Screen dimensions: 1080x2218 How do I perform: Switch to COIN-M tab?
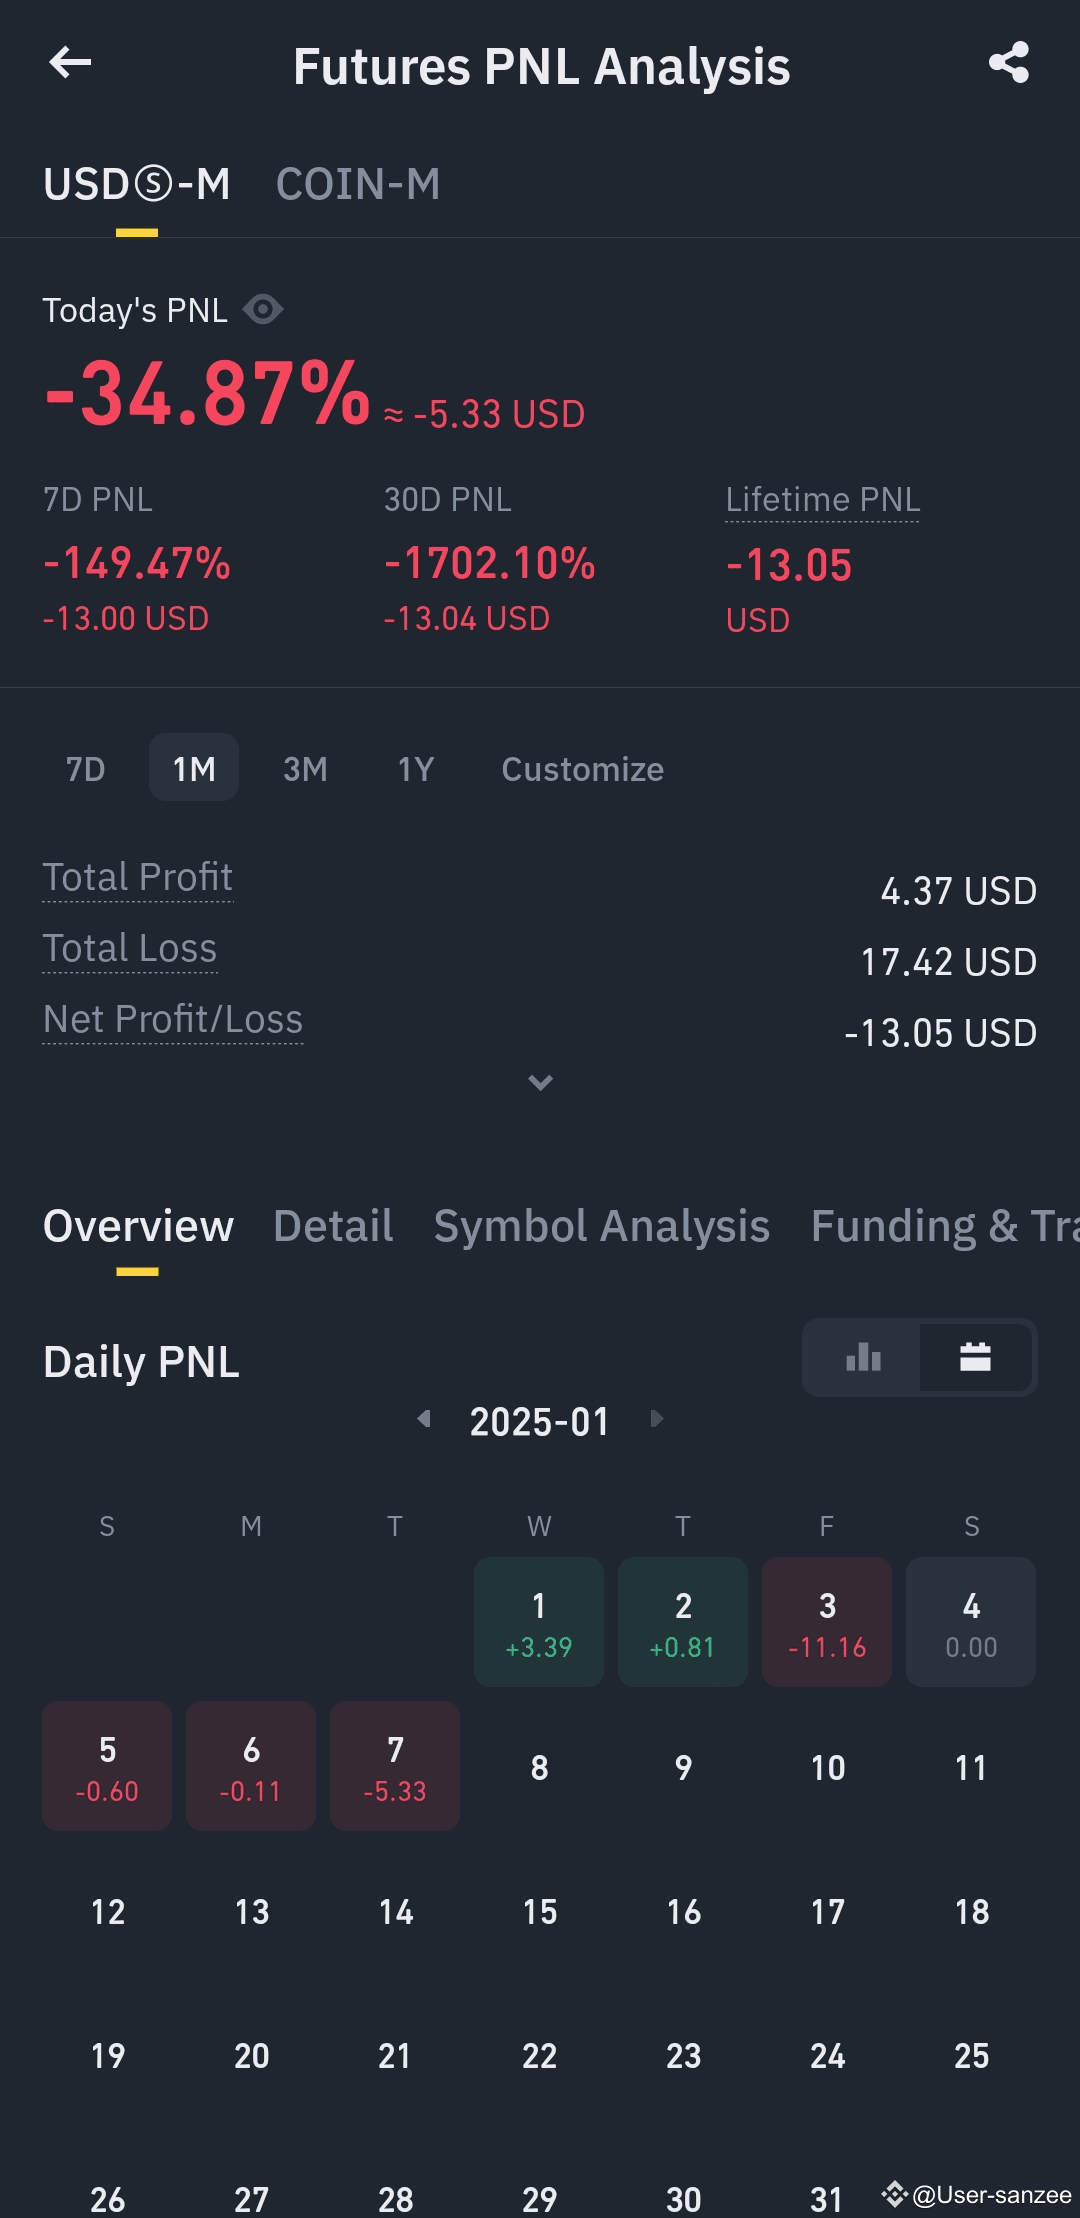358,185
